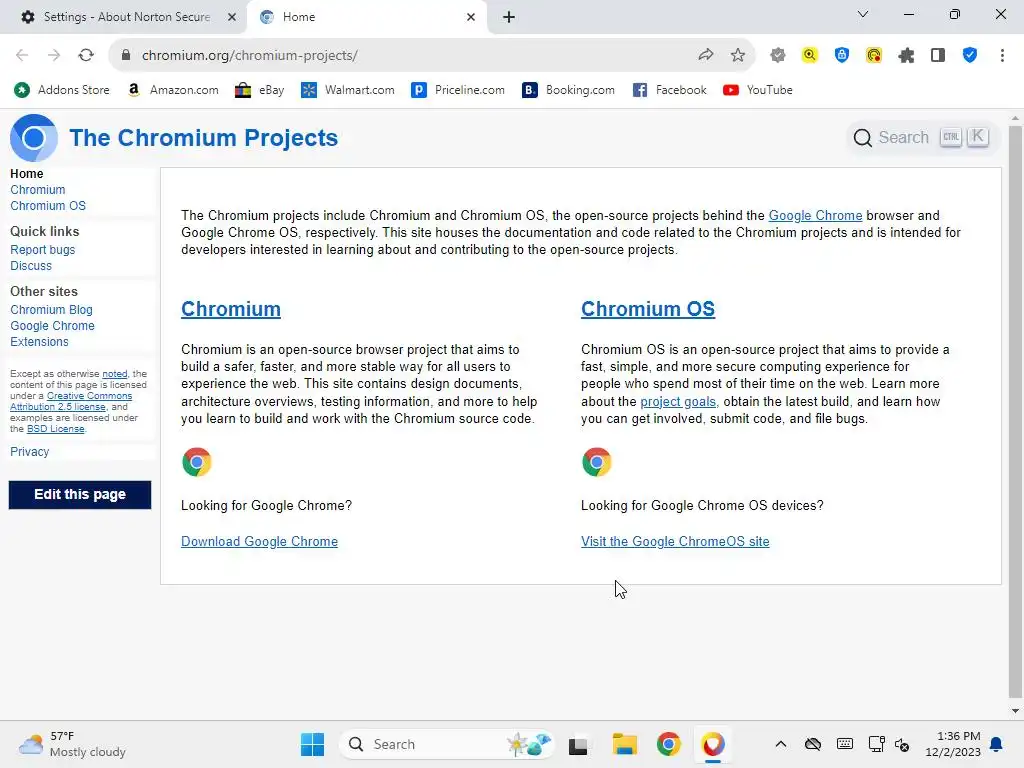Open the yellow-red round extension icon
1024x768 pixels.
(x=874, y=56)
